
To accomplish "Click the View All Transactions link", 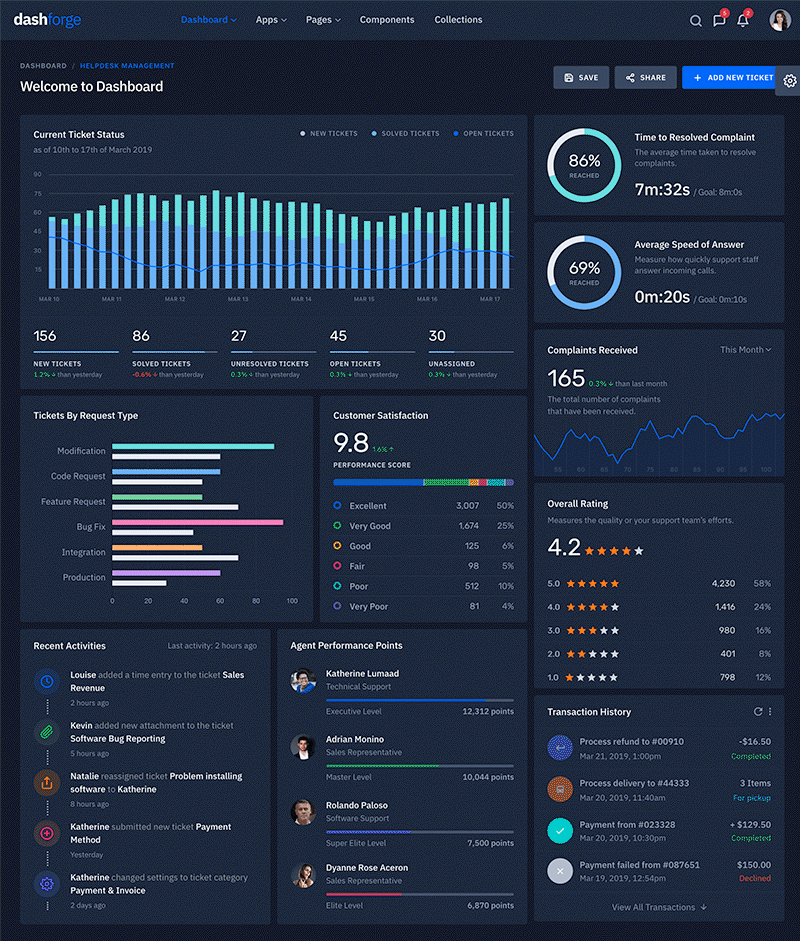I will coord(659,907).
